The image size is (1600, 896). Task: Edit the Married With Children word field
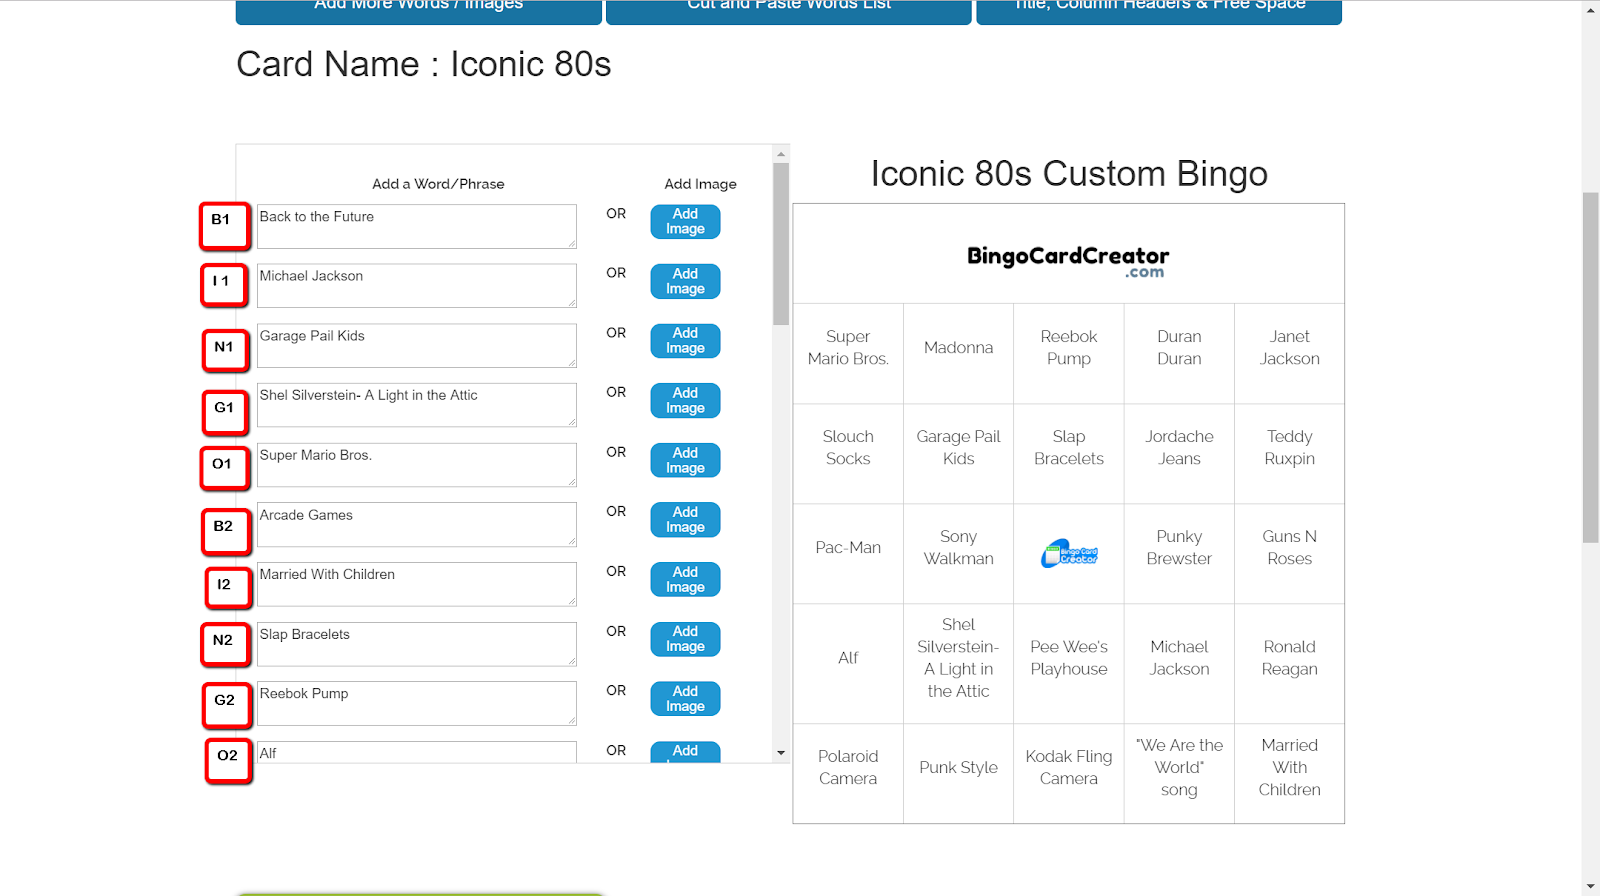coord(417,584)
